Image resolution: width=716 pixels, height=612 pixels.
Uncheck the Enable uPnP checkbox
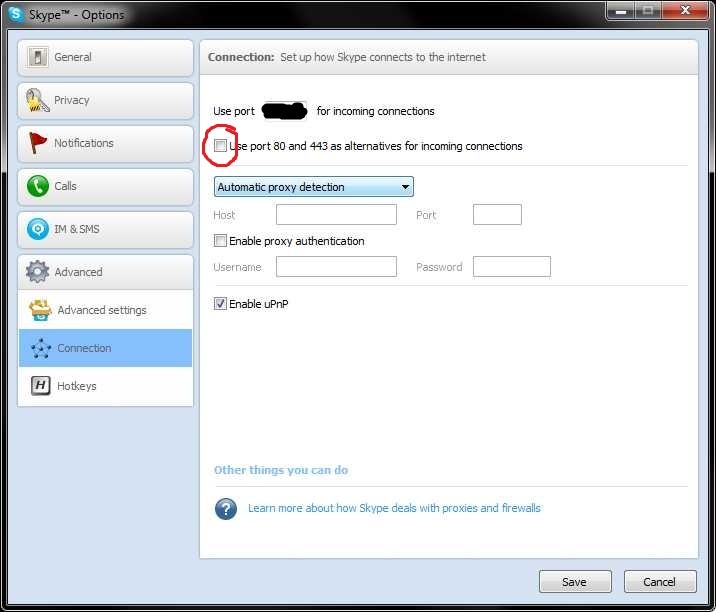click(x=220, y=304)
